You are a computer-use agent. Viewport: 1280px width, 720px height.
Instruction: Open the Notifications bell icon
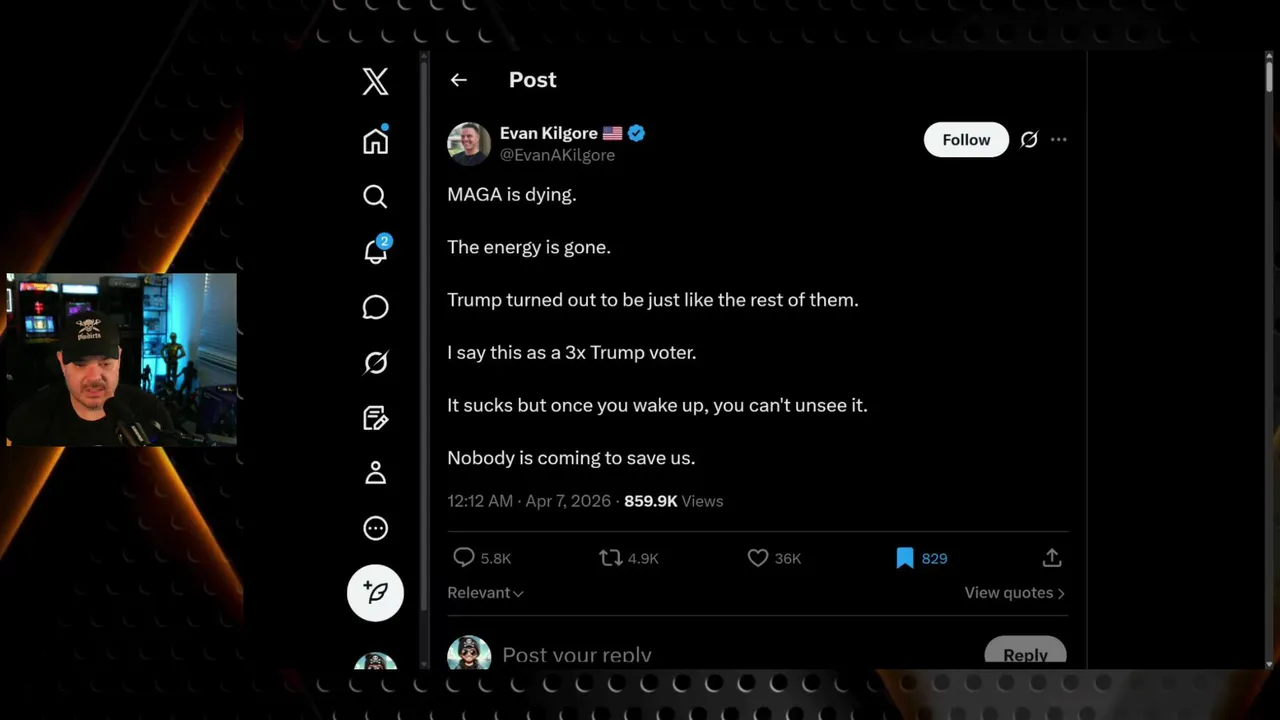(376, 250)
